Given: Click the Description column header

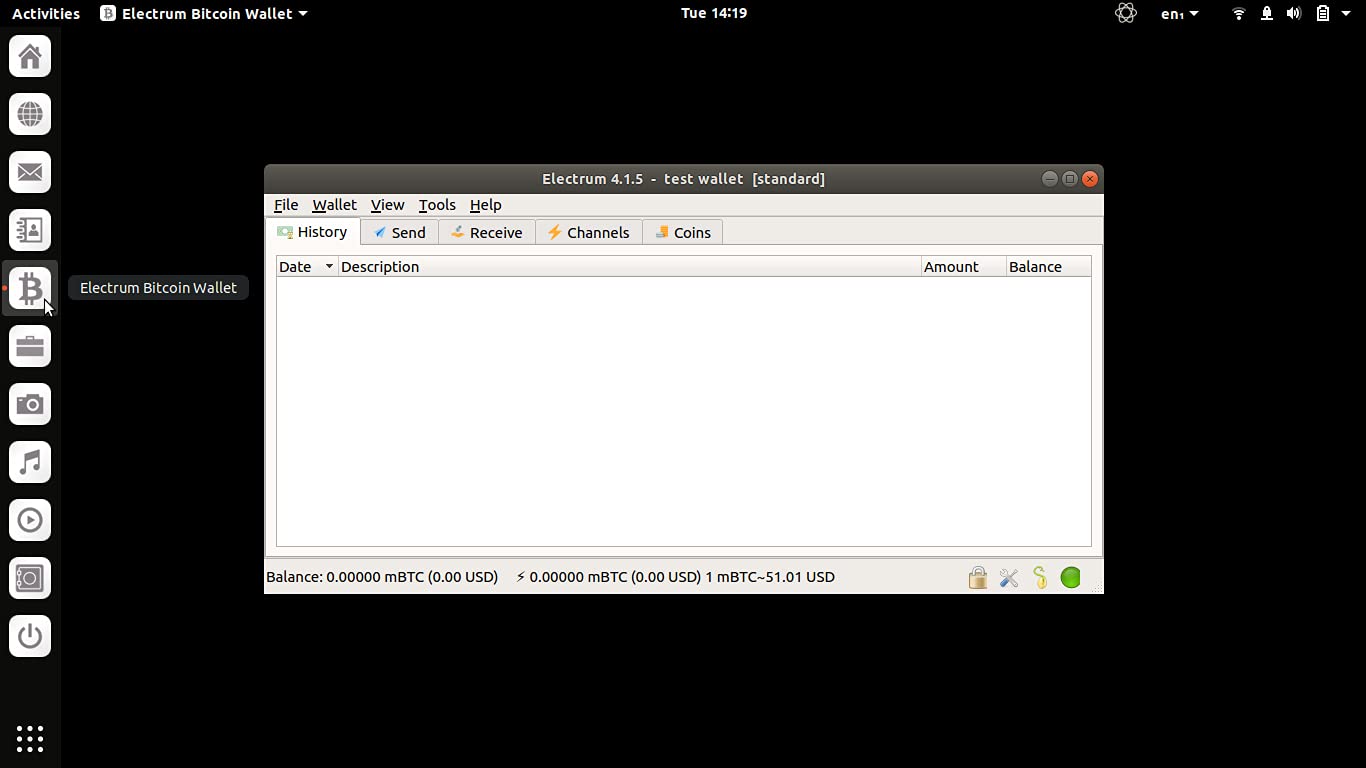Looking at the screenshot, I should click(630, 267).
